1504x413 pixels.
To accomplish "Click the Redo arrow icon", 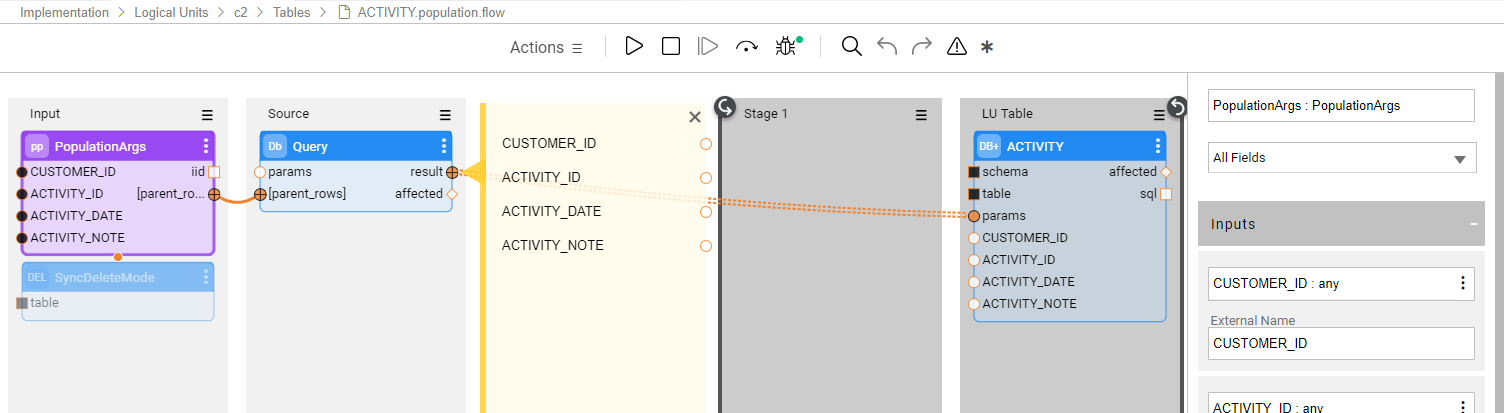I will (x=922, y=47).
